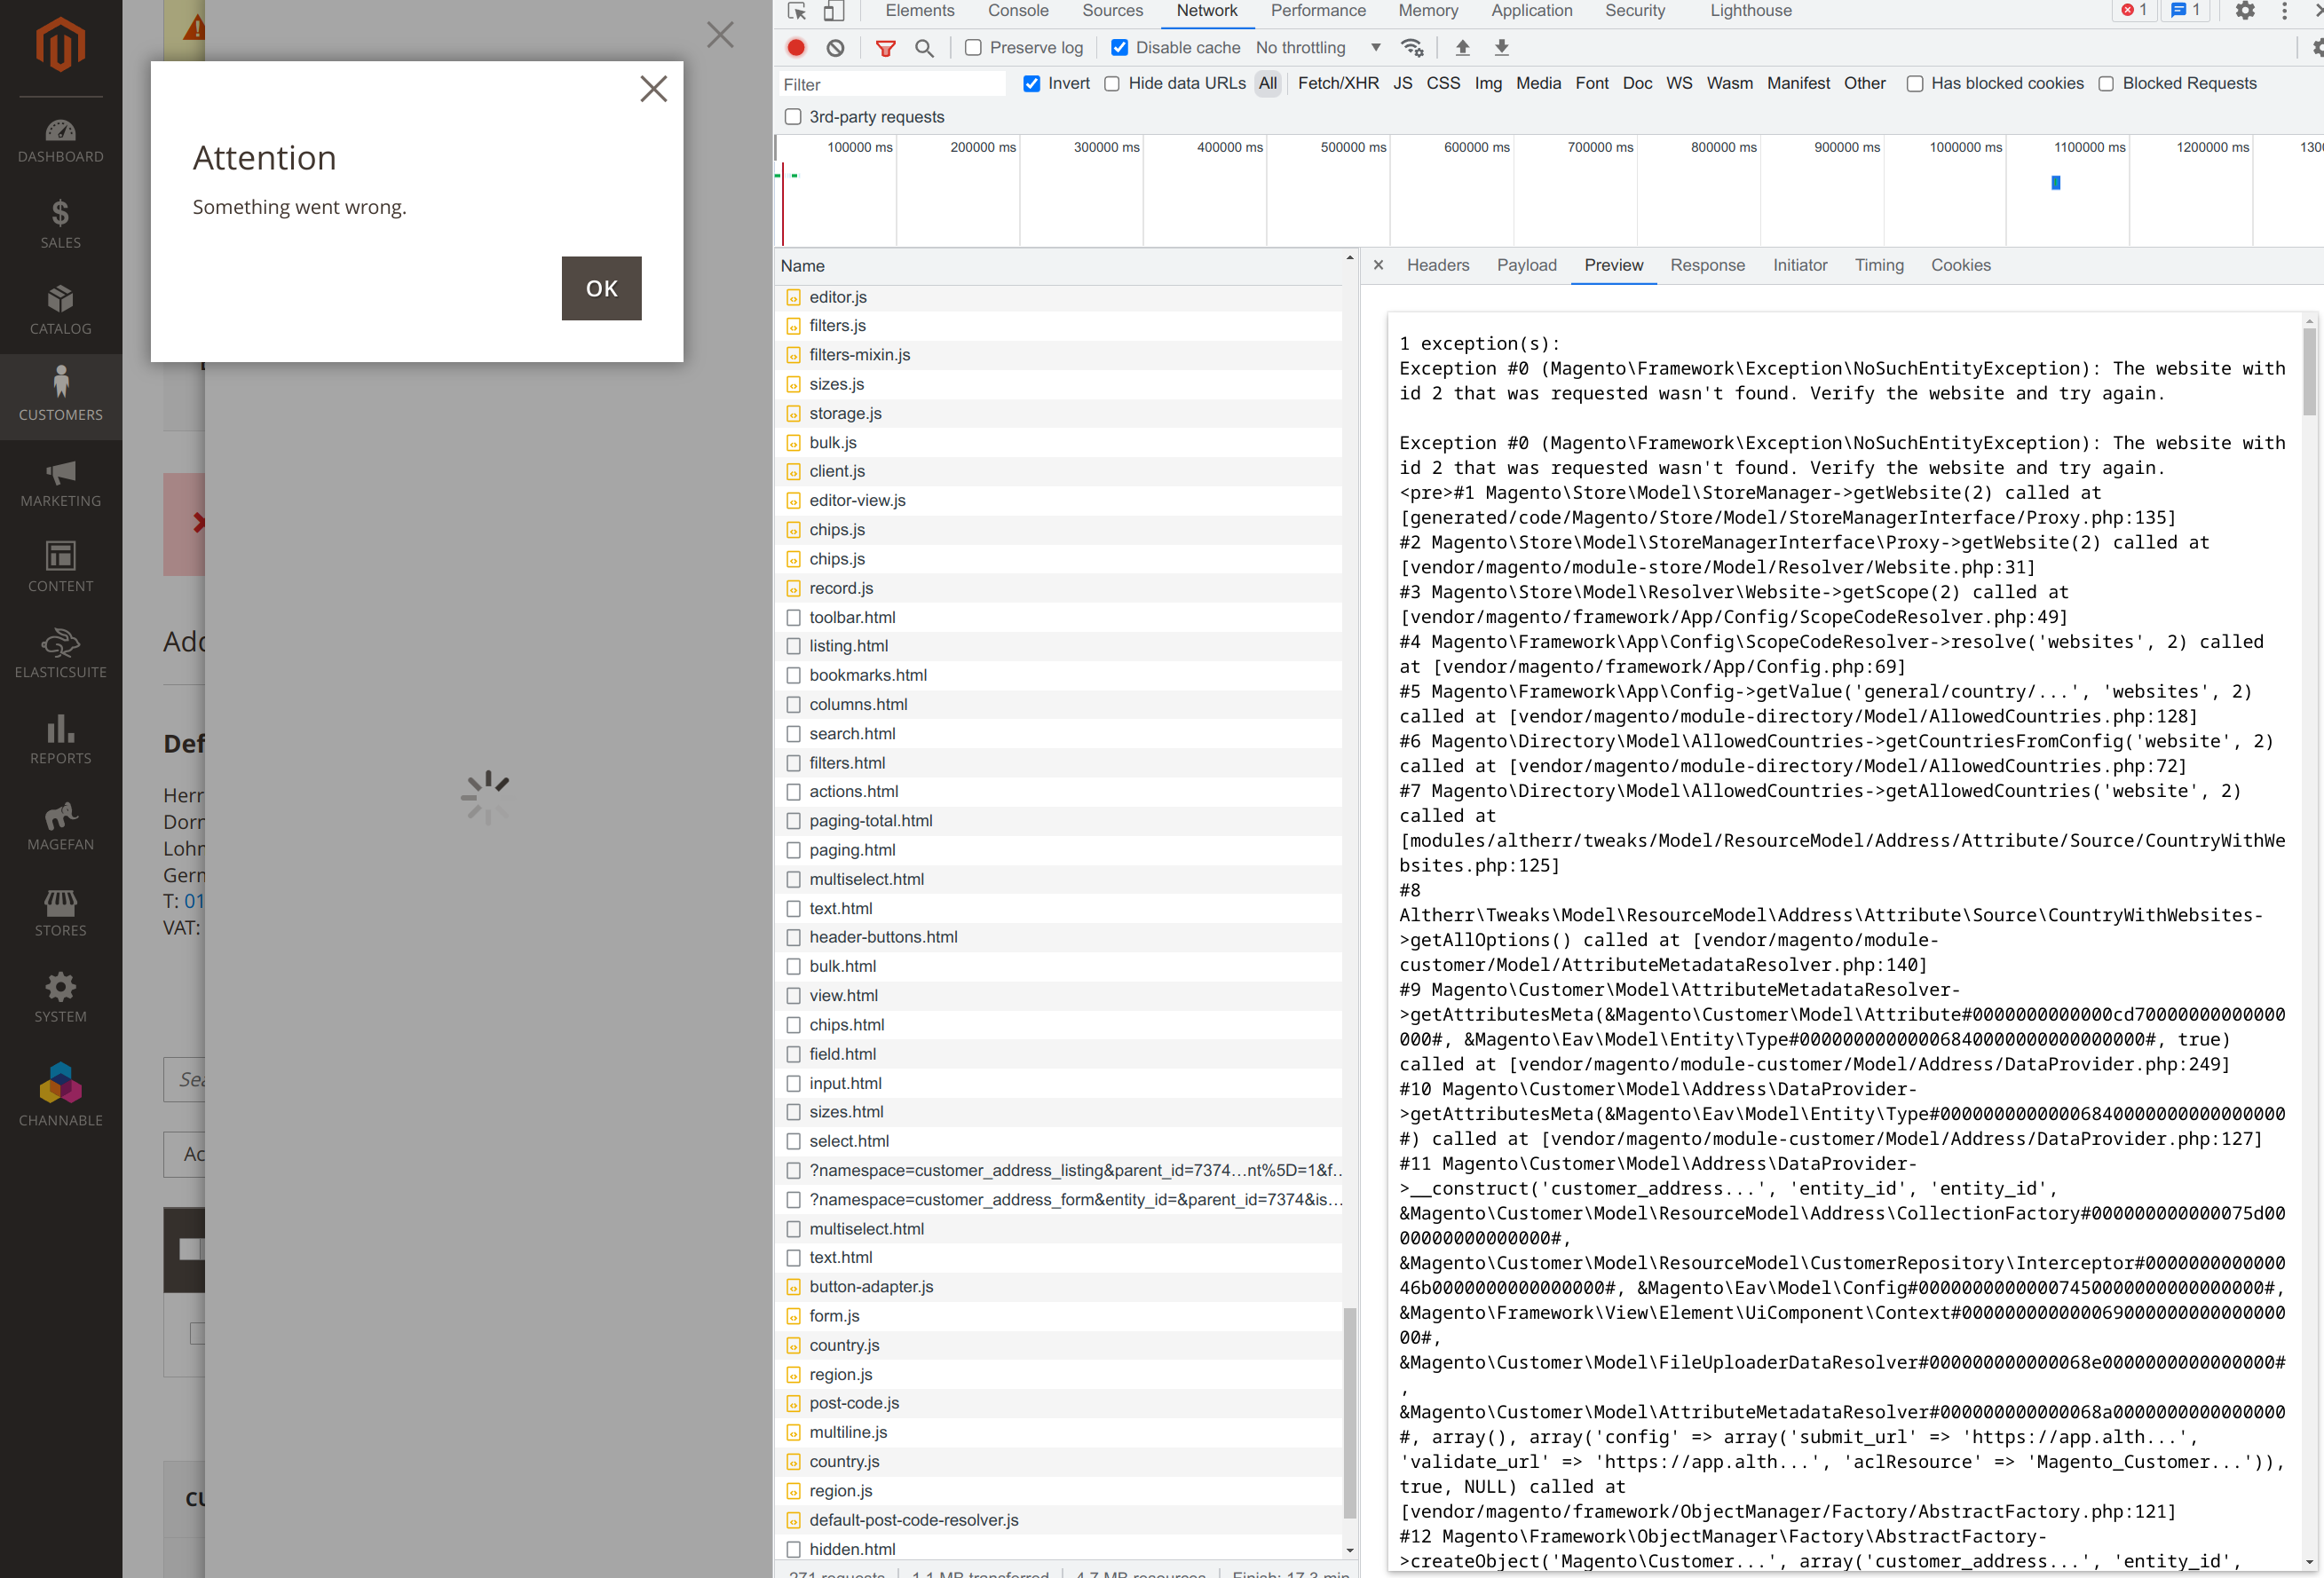Select the inspect element cursor tool

click(795, 11)
